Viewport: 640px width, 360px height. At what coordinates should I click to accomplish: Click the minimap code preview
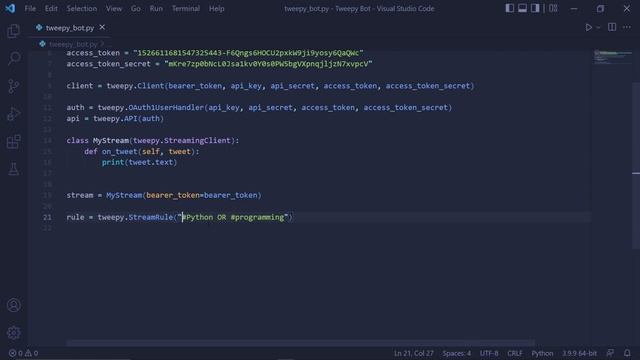613,57
